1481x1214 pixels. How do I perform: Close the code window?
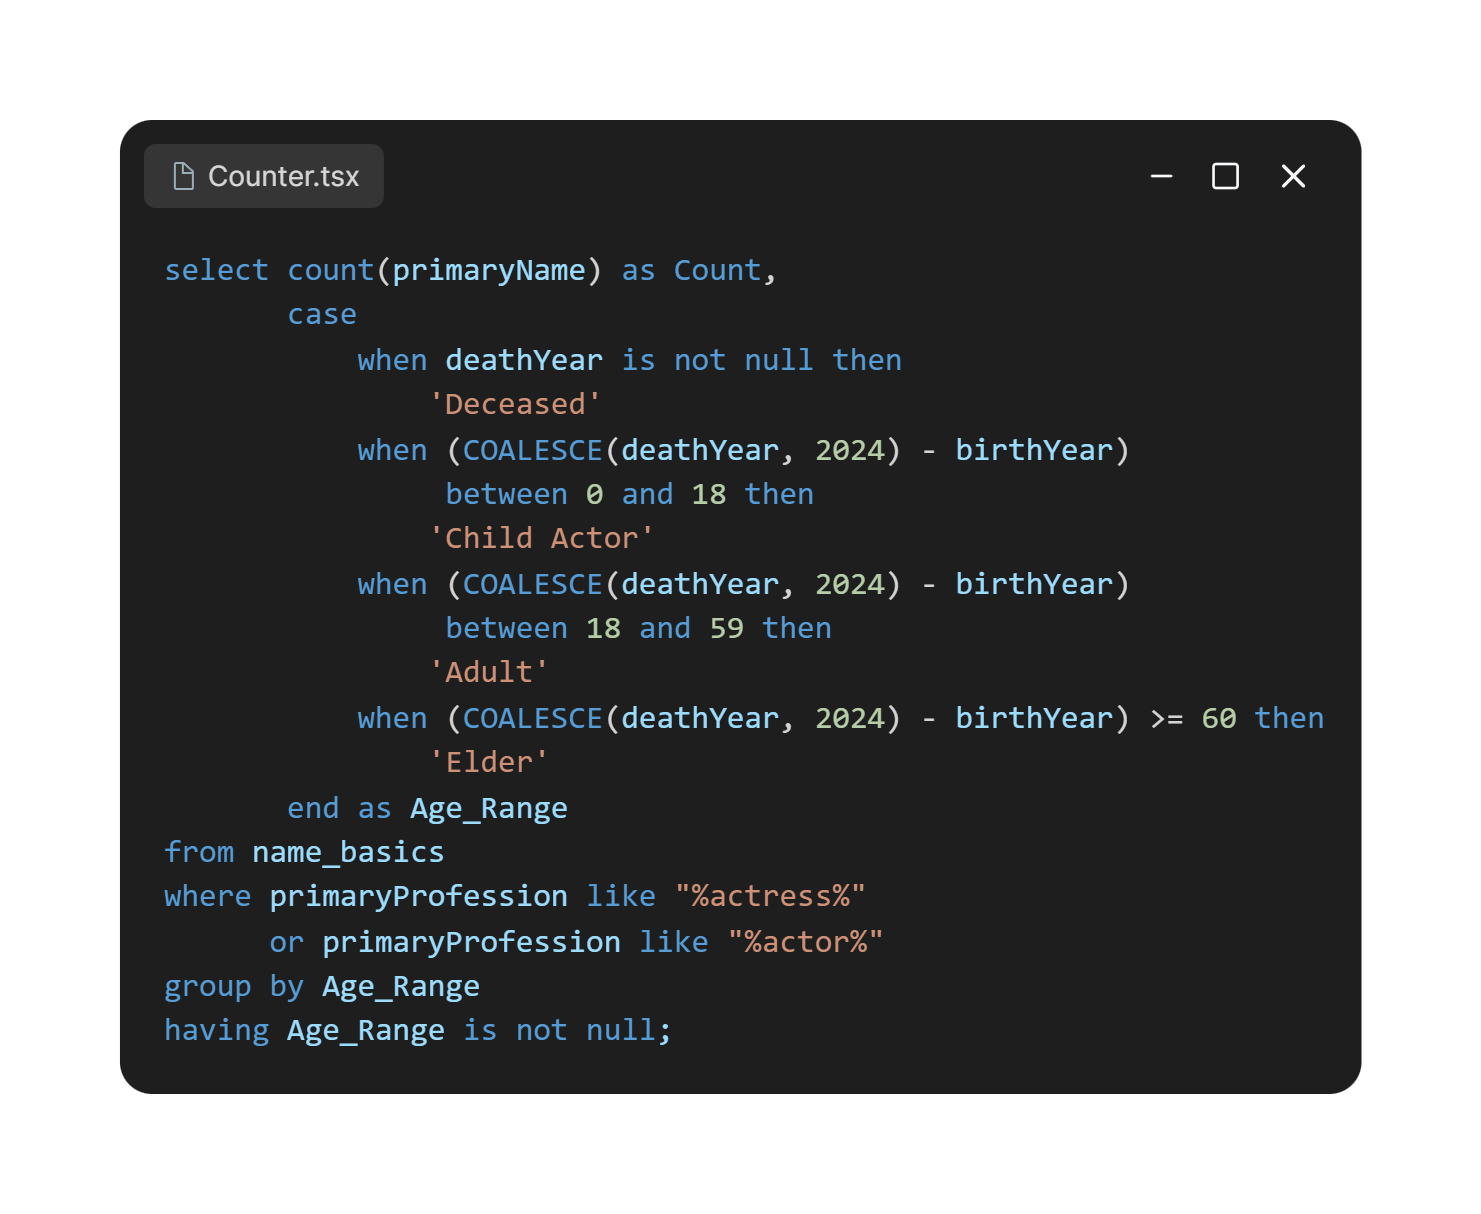point(1293,176)
